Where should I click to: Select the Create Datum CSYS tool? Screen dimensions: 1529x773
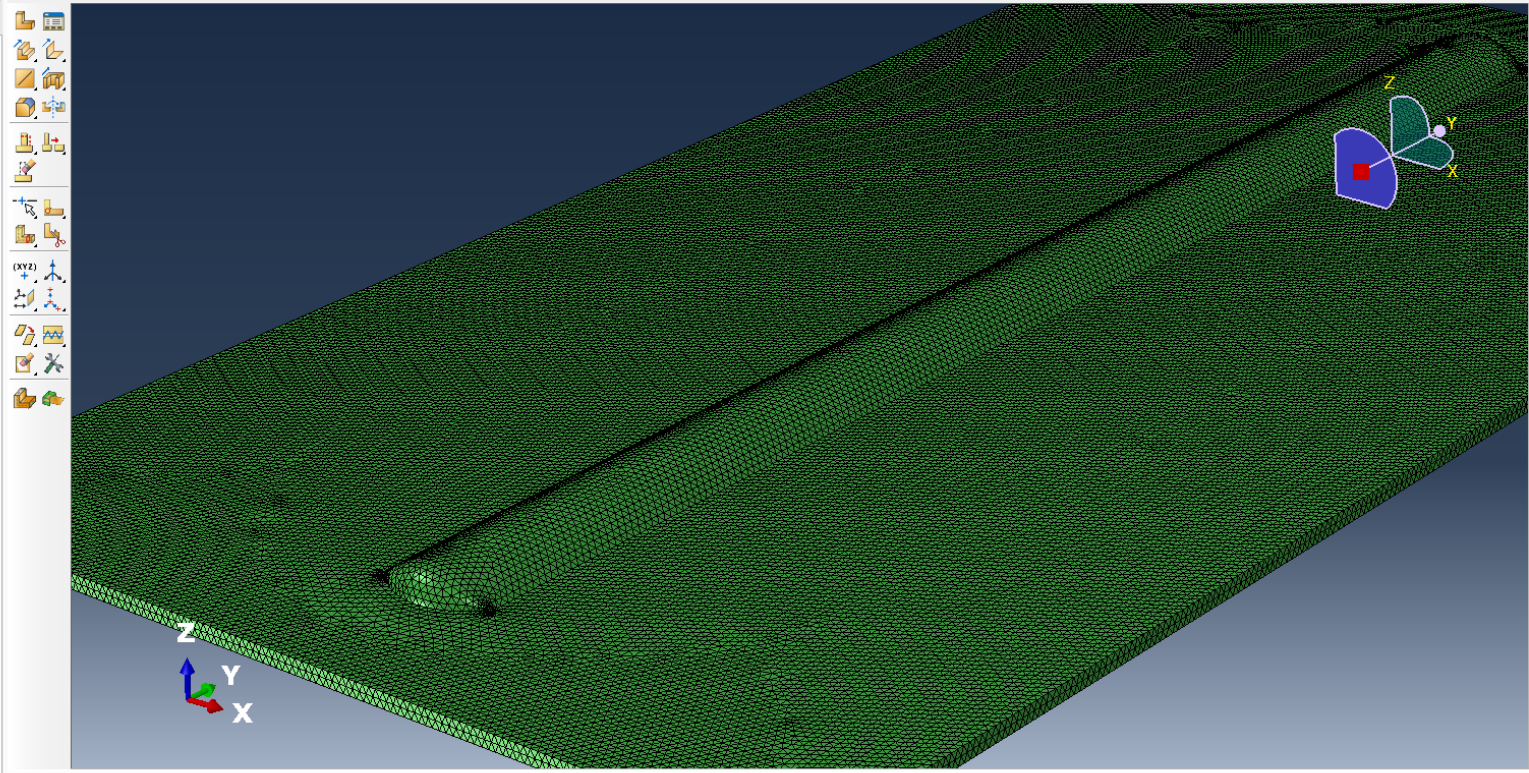(54, 299)
